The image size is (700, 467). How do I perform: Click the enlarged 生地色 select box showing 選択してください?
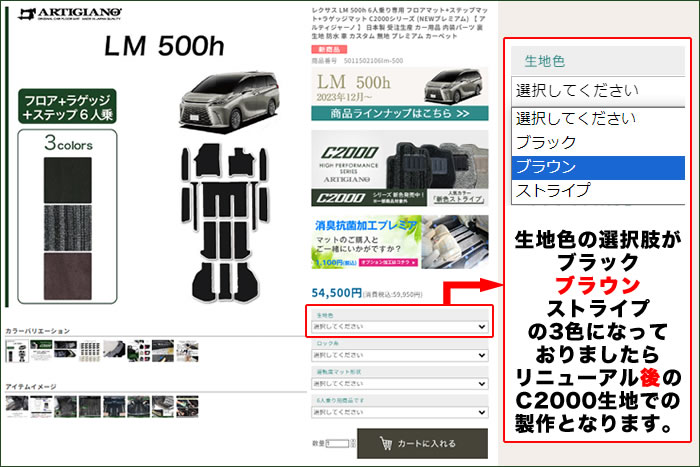(x=598, y=91)
